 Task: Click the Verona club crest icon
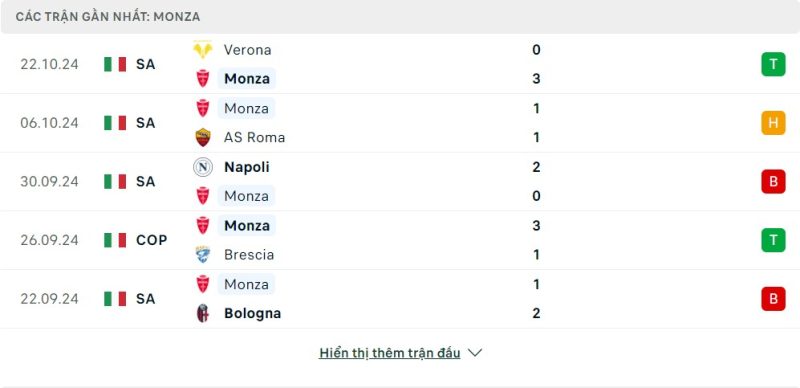coord(203,50)
